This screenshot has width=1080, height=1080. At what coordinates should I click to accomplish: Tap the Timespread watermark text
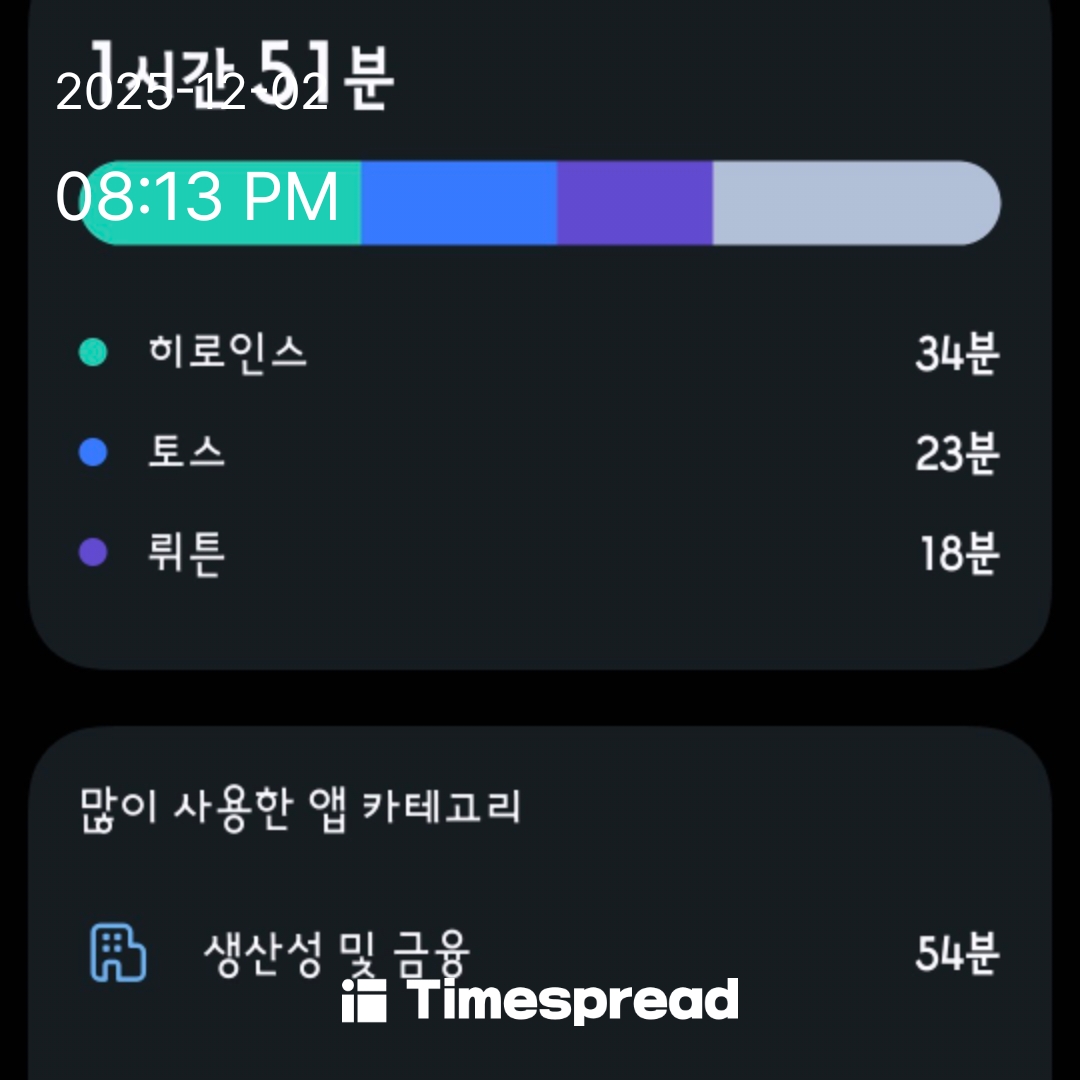tap(572, 1001)
